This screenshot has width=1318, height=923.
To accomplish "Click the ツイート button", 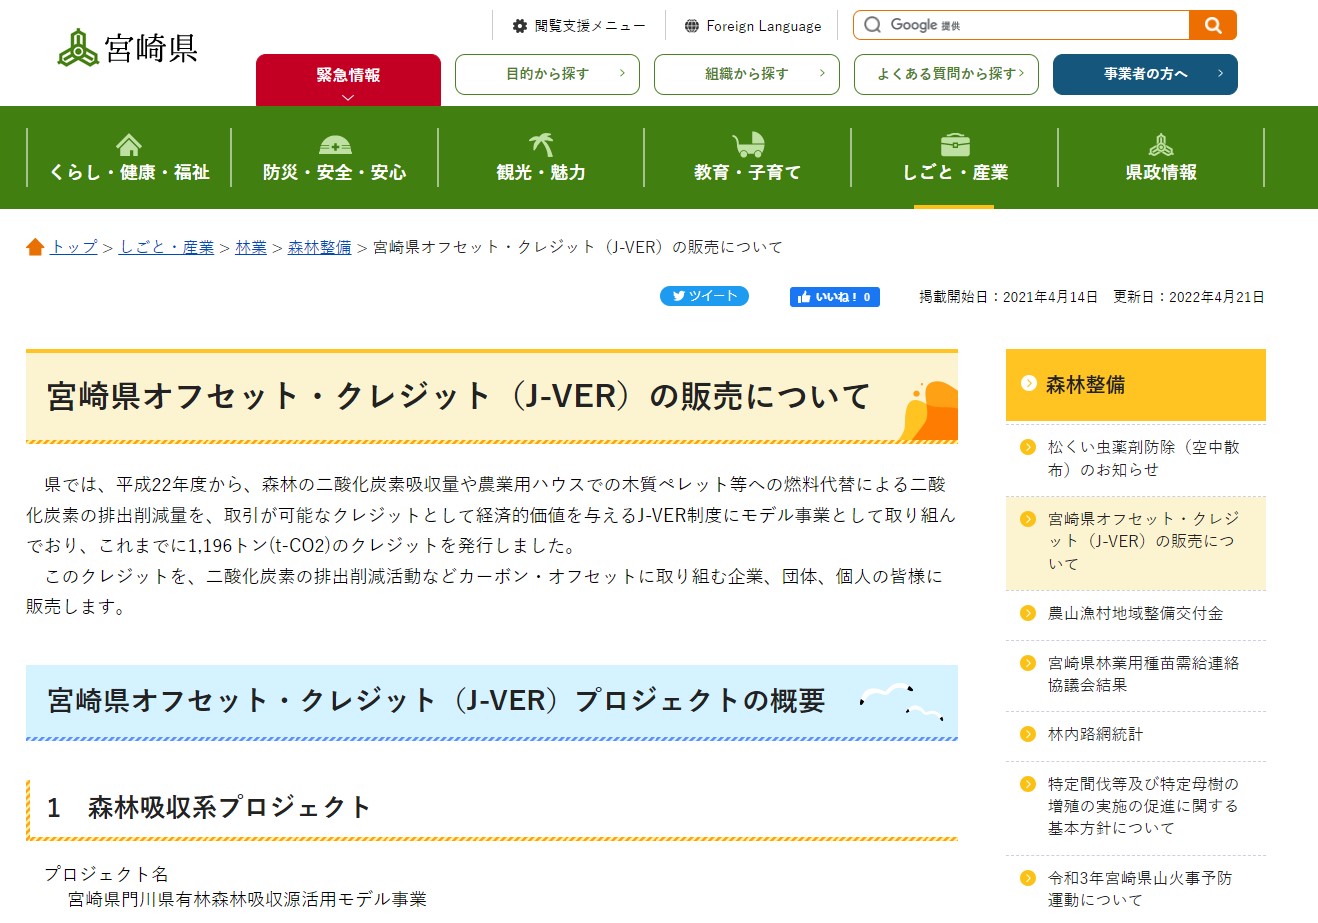I will (x=704, y=296).
